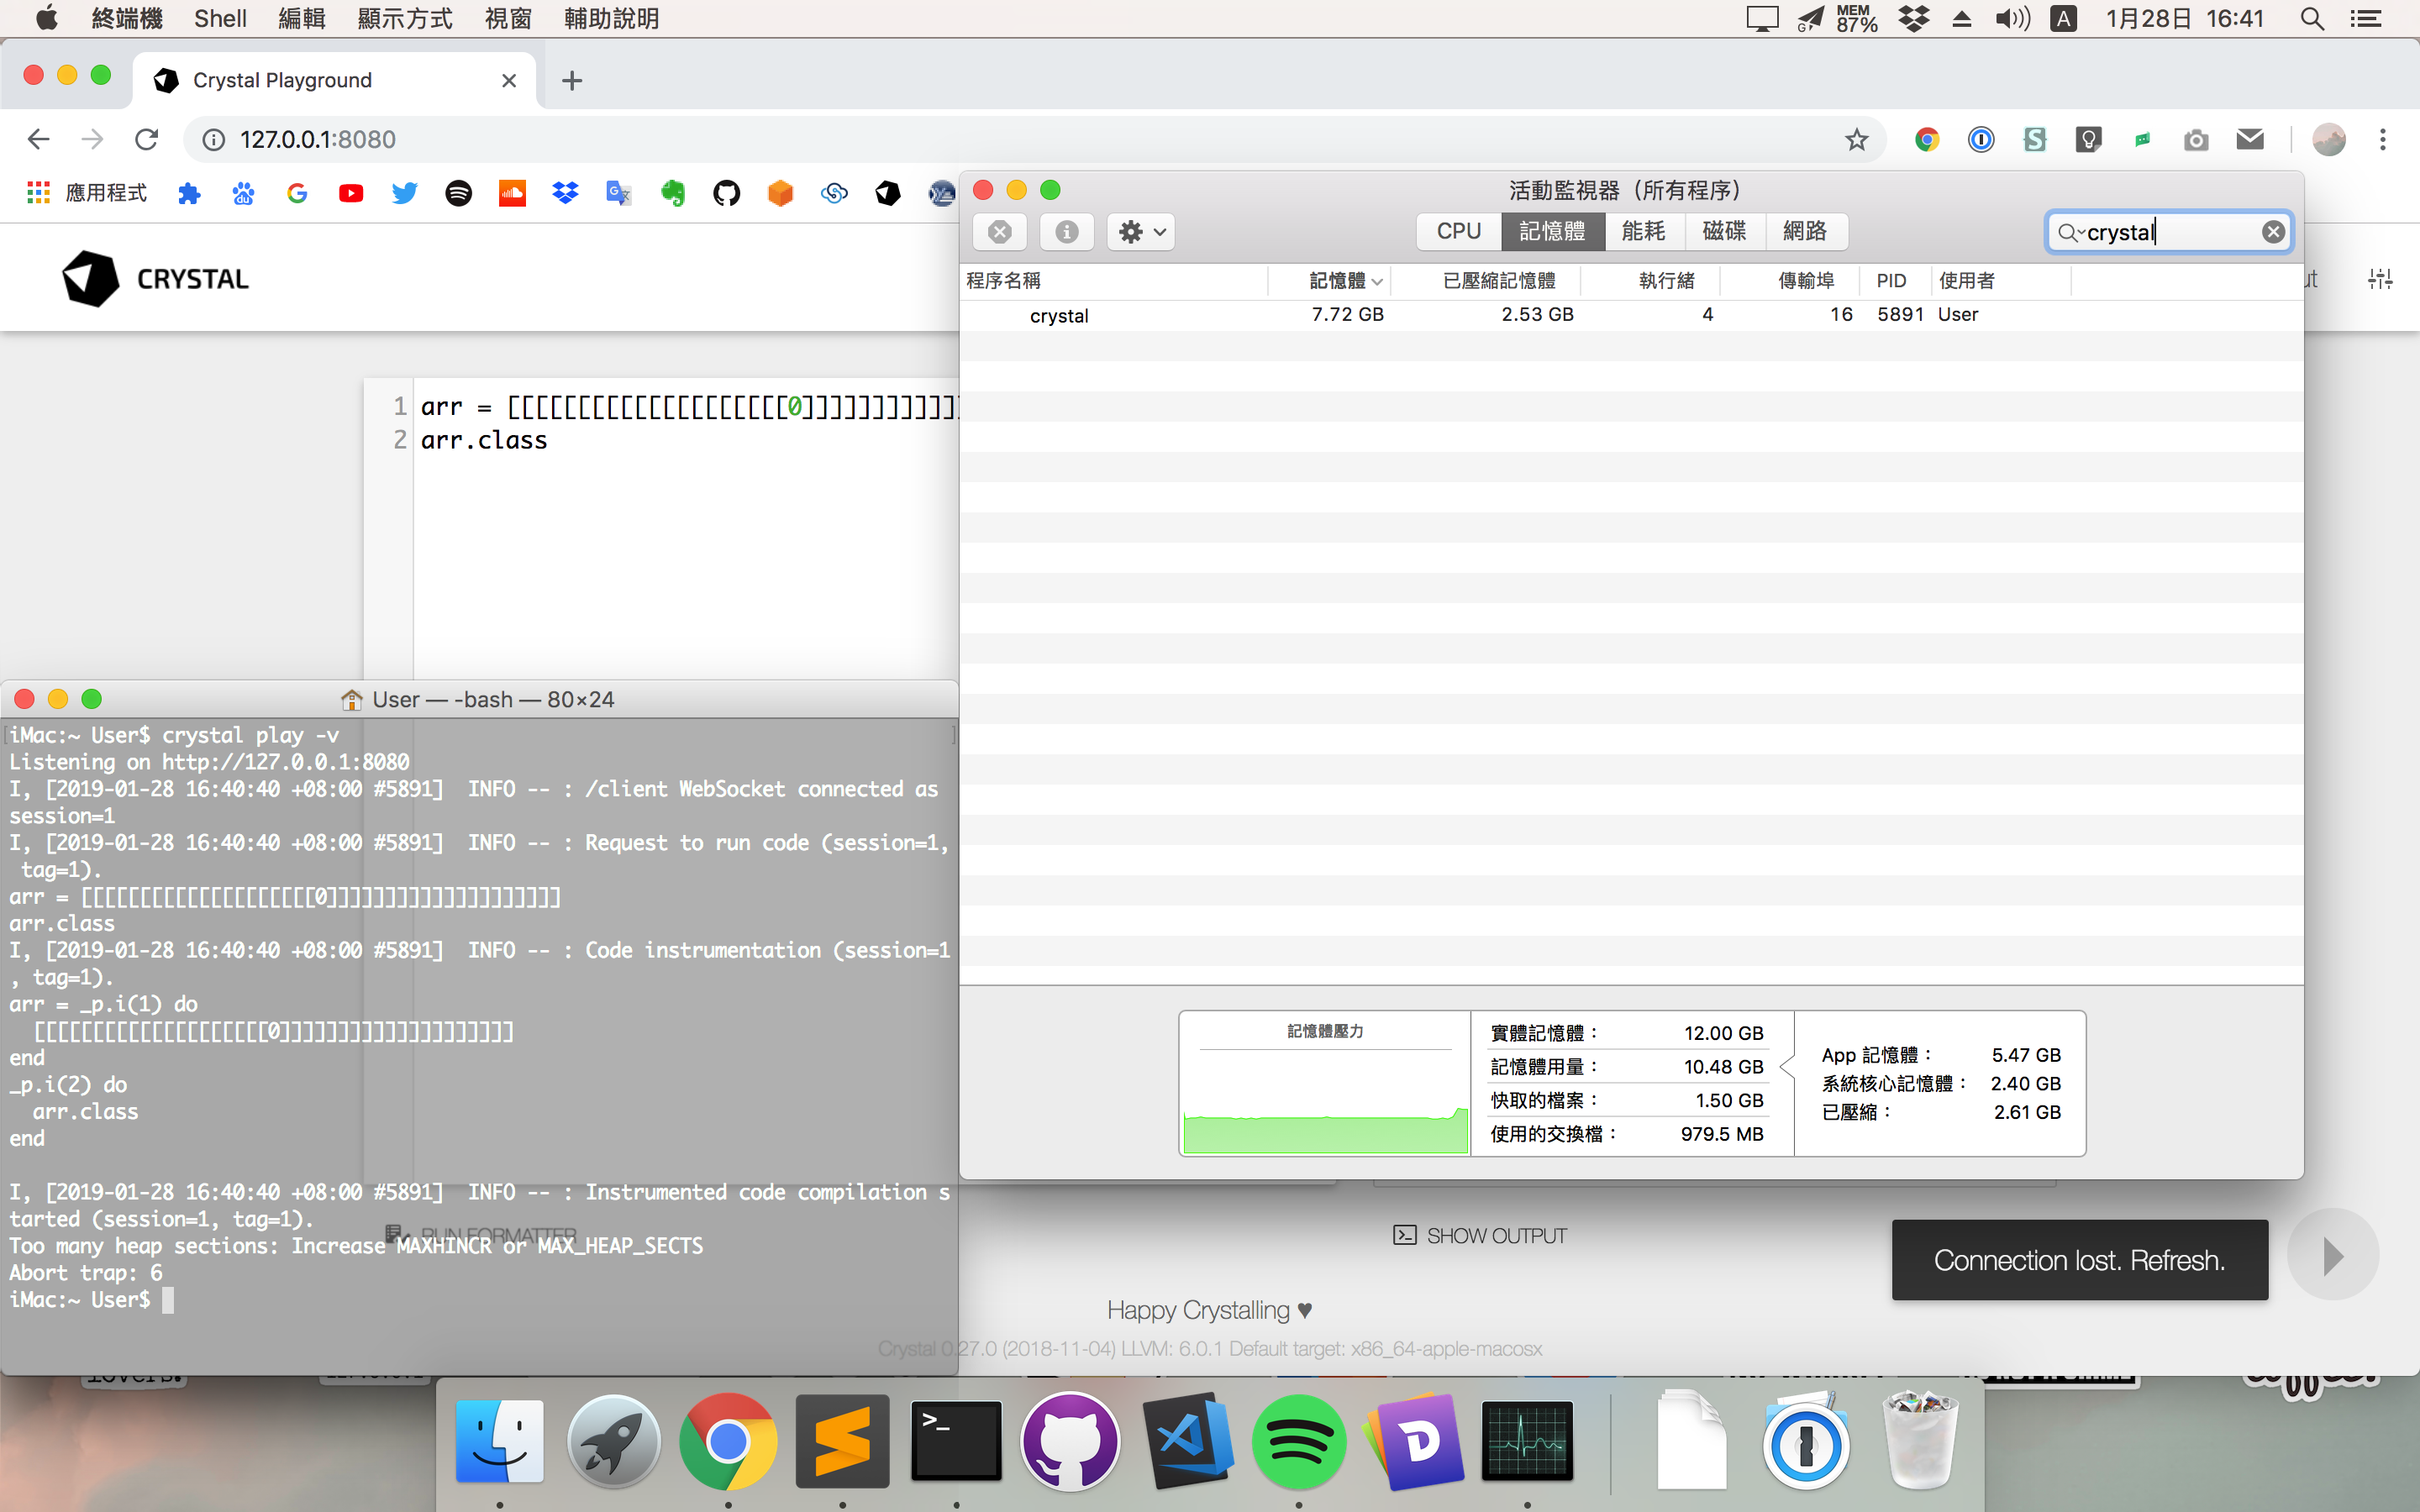Open Trash from the Dock
This screenshot has height=1512, width=2420.
1920,1440
